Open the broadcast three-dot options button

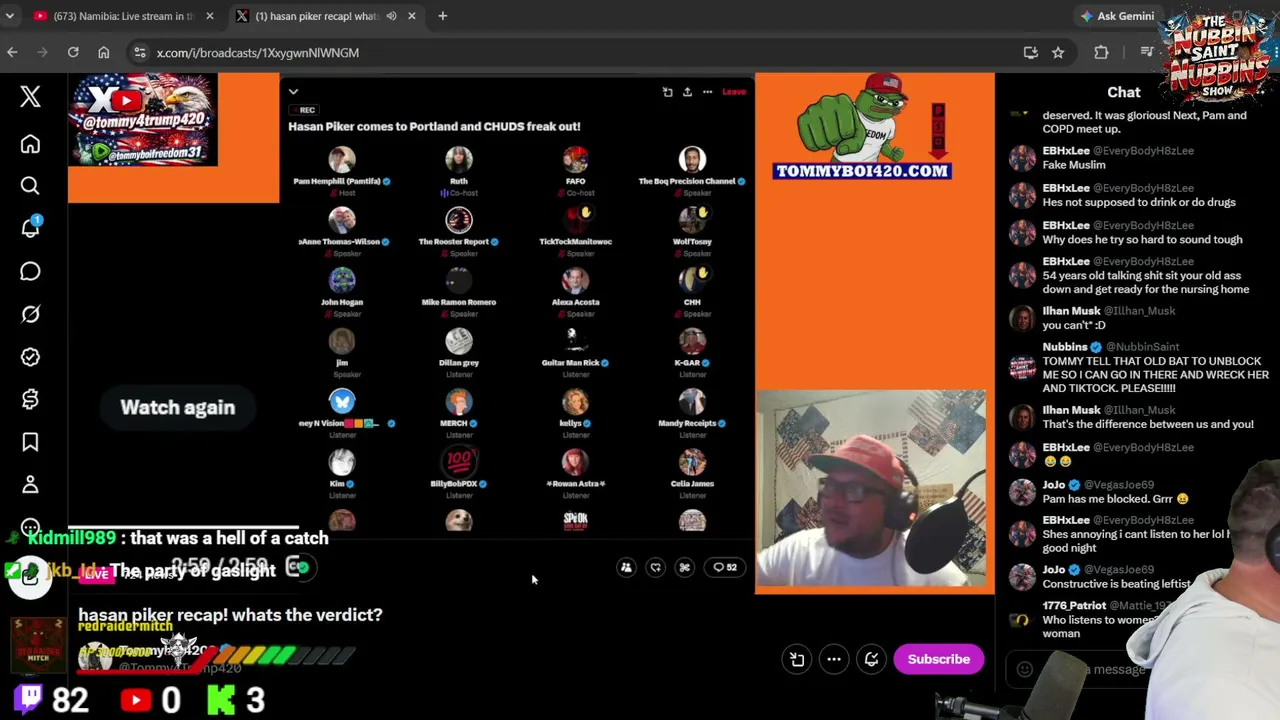click(834, 659)
